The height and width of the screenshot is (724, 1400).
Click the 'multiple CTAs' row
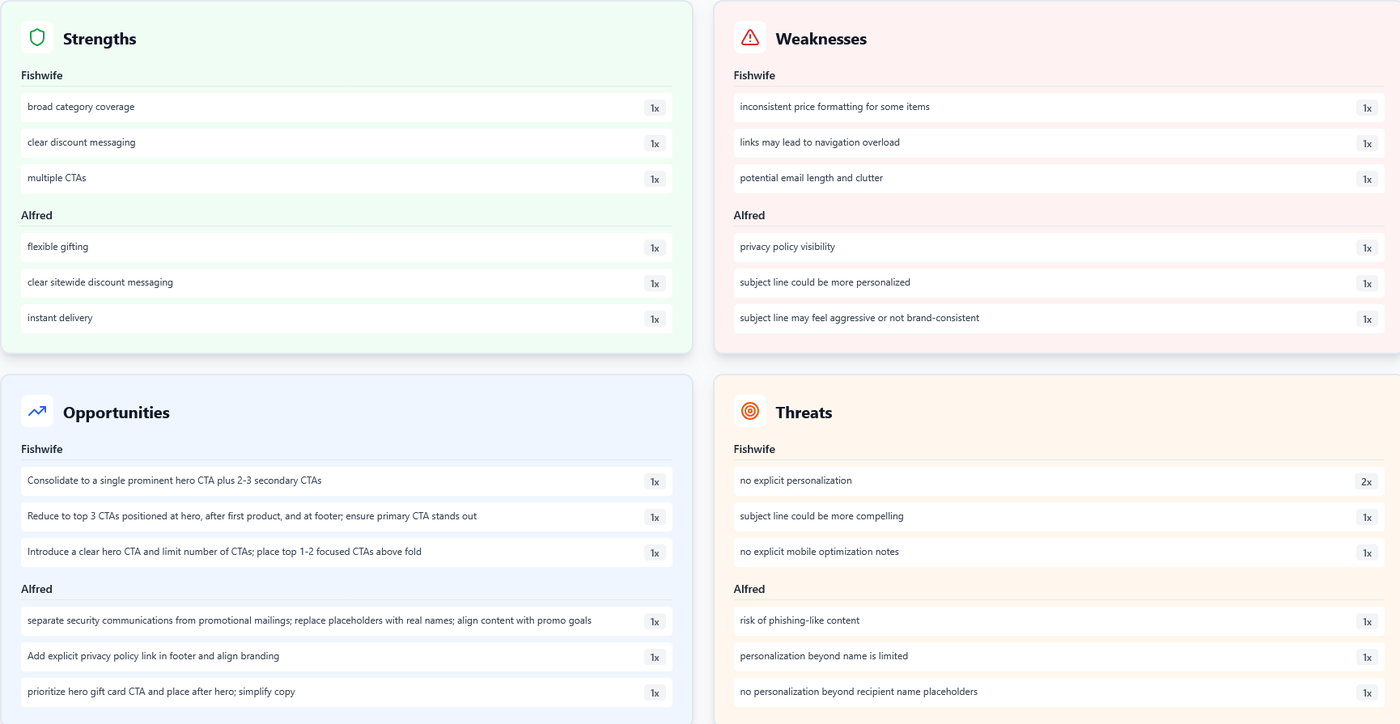tap(346, 179)
